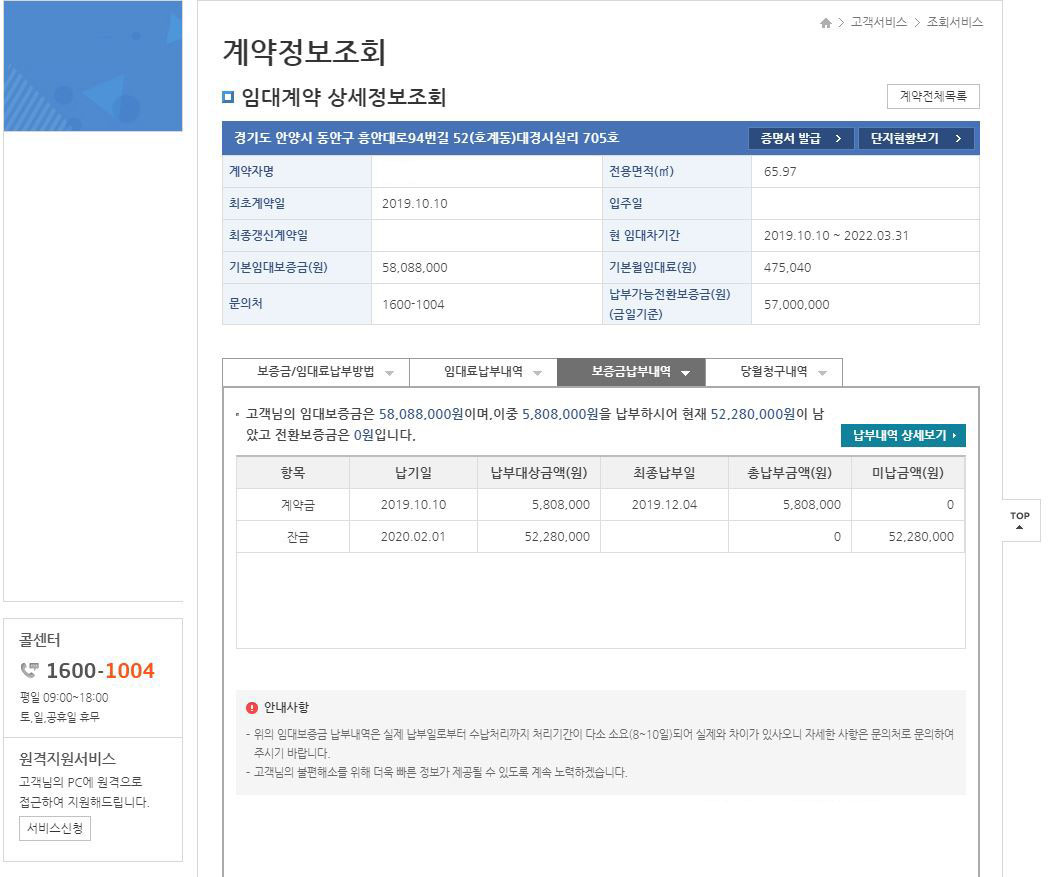Expand arrow on 당월청구내역 tab
The image size is (1048, 877).
coord(823,373)
